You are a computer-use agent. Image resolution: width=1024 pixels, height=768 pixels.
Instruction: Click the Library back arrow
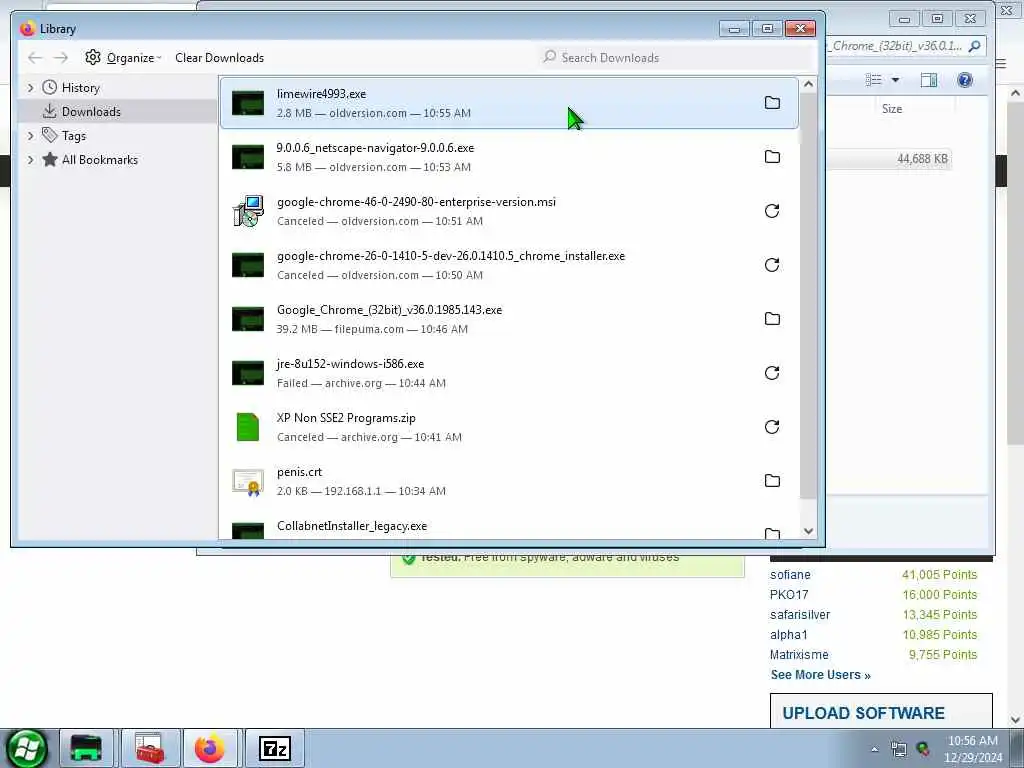[35, 57]
